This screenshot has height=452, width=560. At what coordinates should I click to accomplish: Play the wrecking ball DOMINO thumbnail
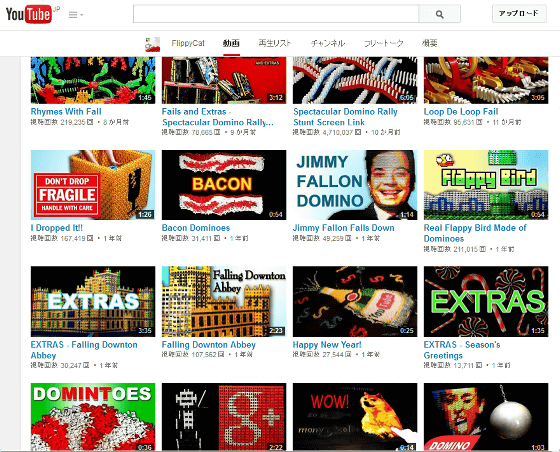point(486,417)
